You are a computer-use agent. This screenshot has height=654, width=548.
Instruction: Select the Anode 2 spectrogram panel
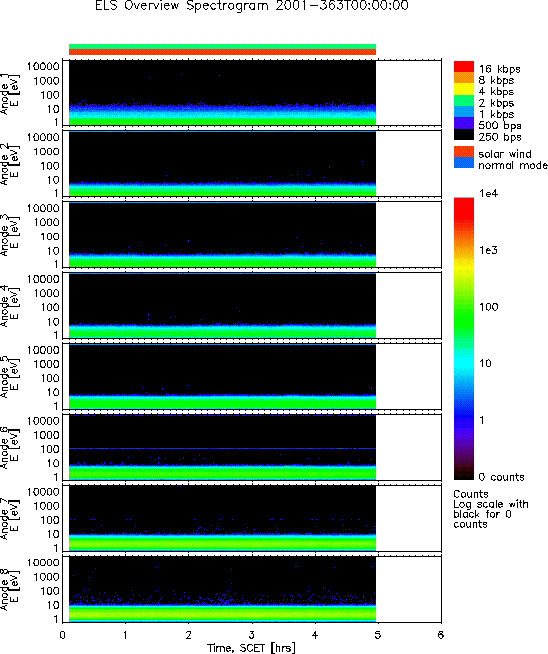click(252, 164)
